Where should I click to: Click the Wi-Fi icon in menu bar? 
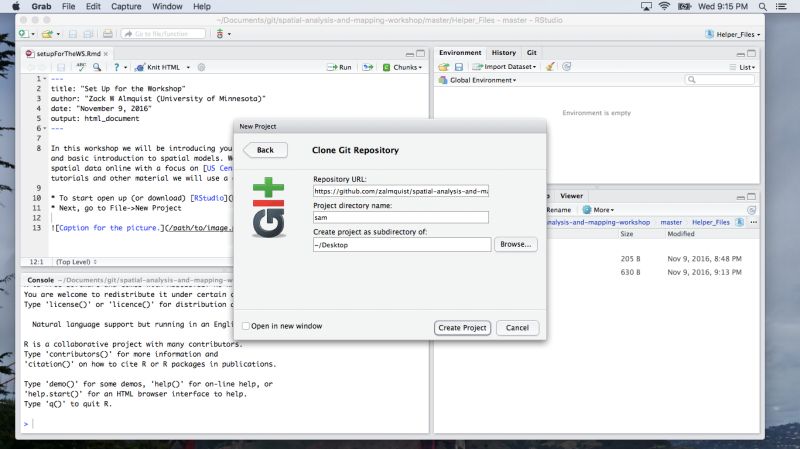(664, 7)
